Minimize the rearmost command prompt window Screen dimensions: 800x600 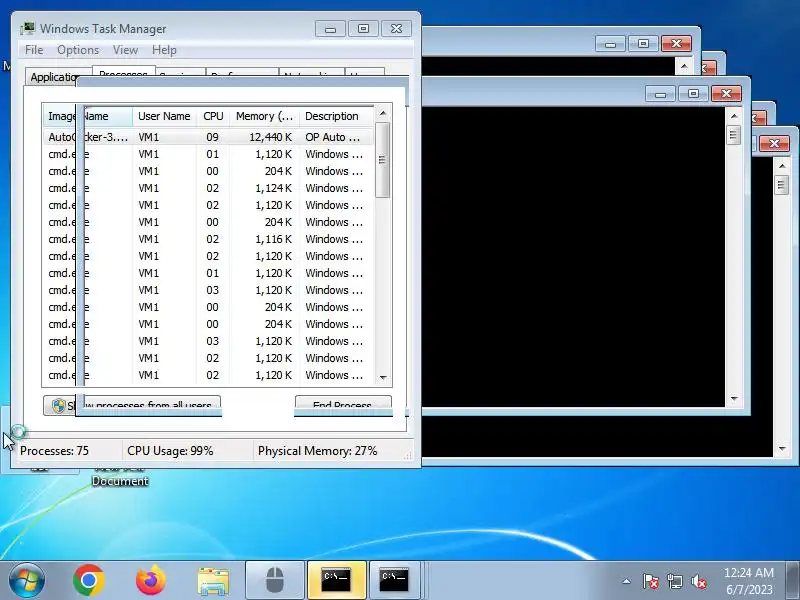[x=610, y=44]
